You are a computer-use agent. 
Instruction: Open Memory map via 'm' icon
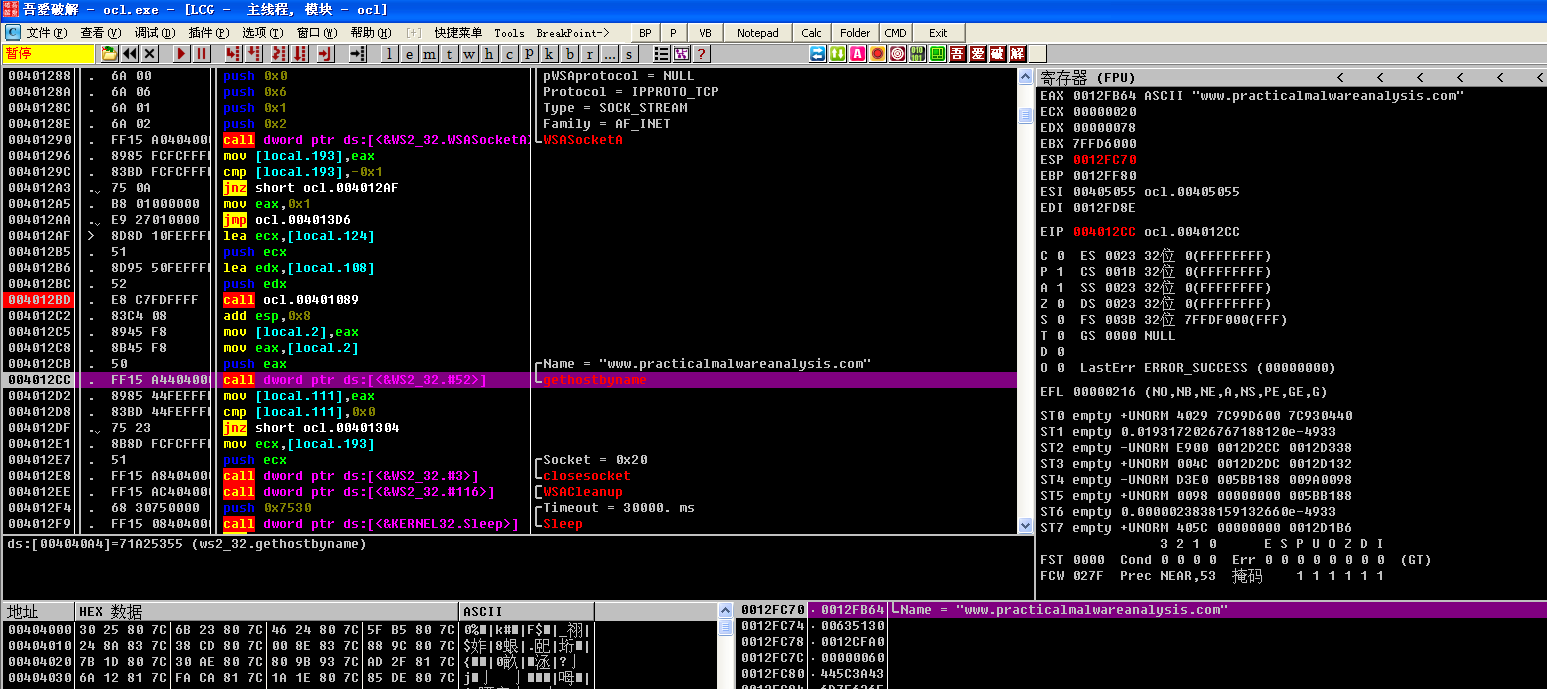429,54
